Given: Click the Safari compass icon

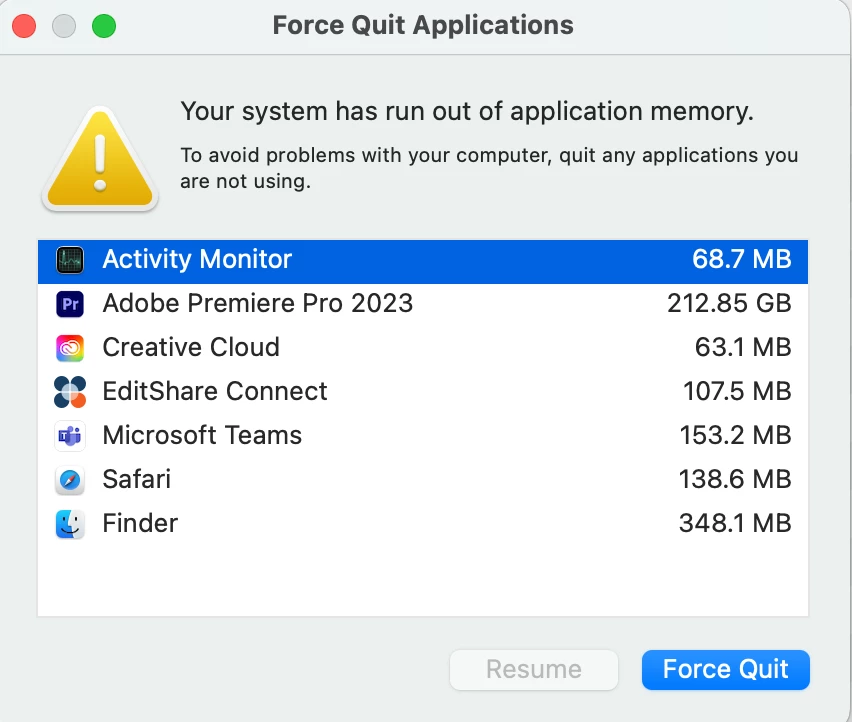Looking at the screenshot, I should pyautogui.click(x=70, y=480).
